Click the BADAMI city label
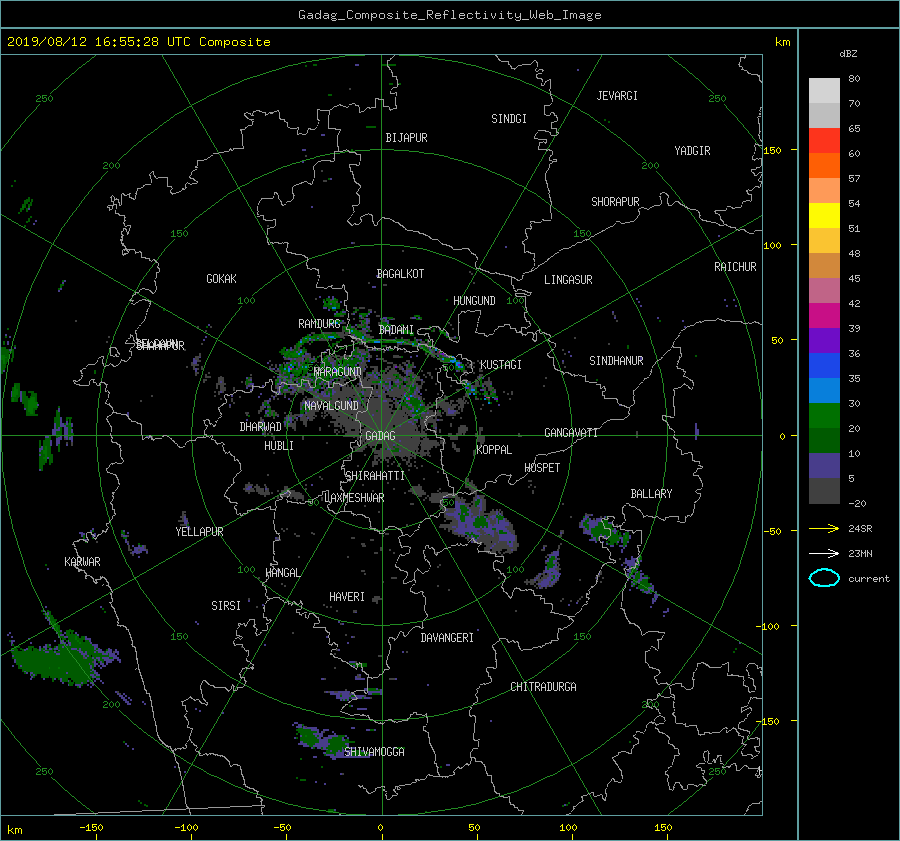Image resolution: width=900 pixels, height=841 pixels. (396, 330)
